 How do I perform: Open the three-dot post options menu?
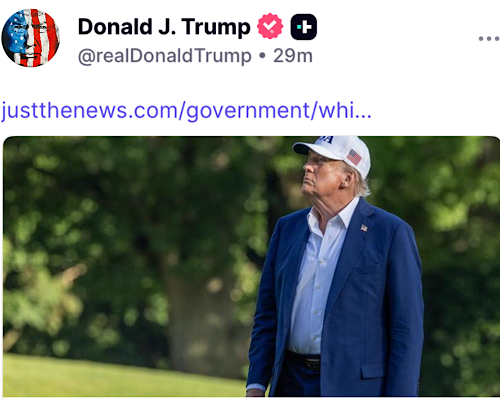tap(489, 39)
